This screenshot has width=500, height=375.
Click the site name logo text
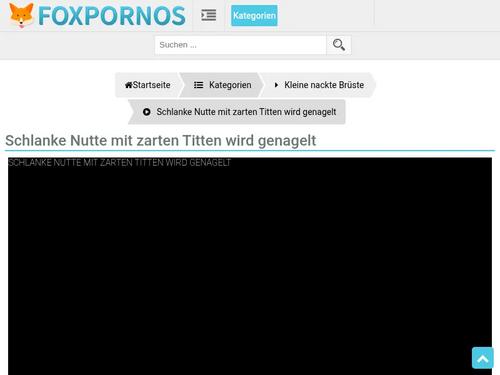pos(112,16)
